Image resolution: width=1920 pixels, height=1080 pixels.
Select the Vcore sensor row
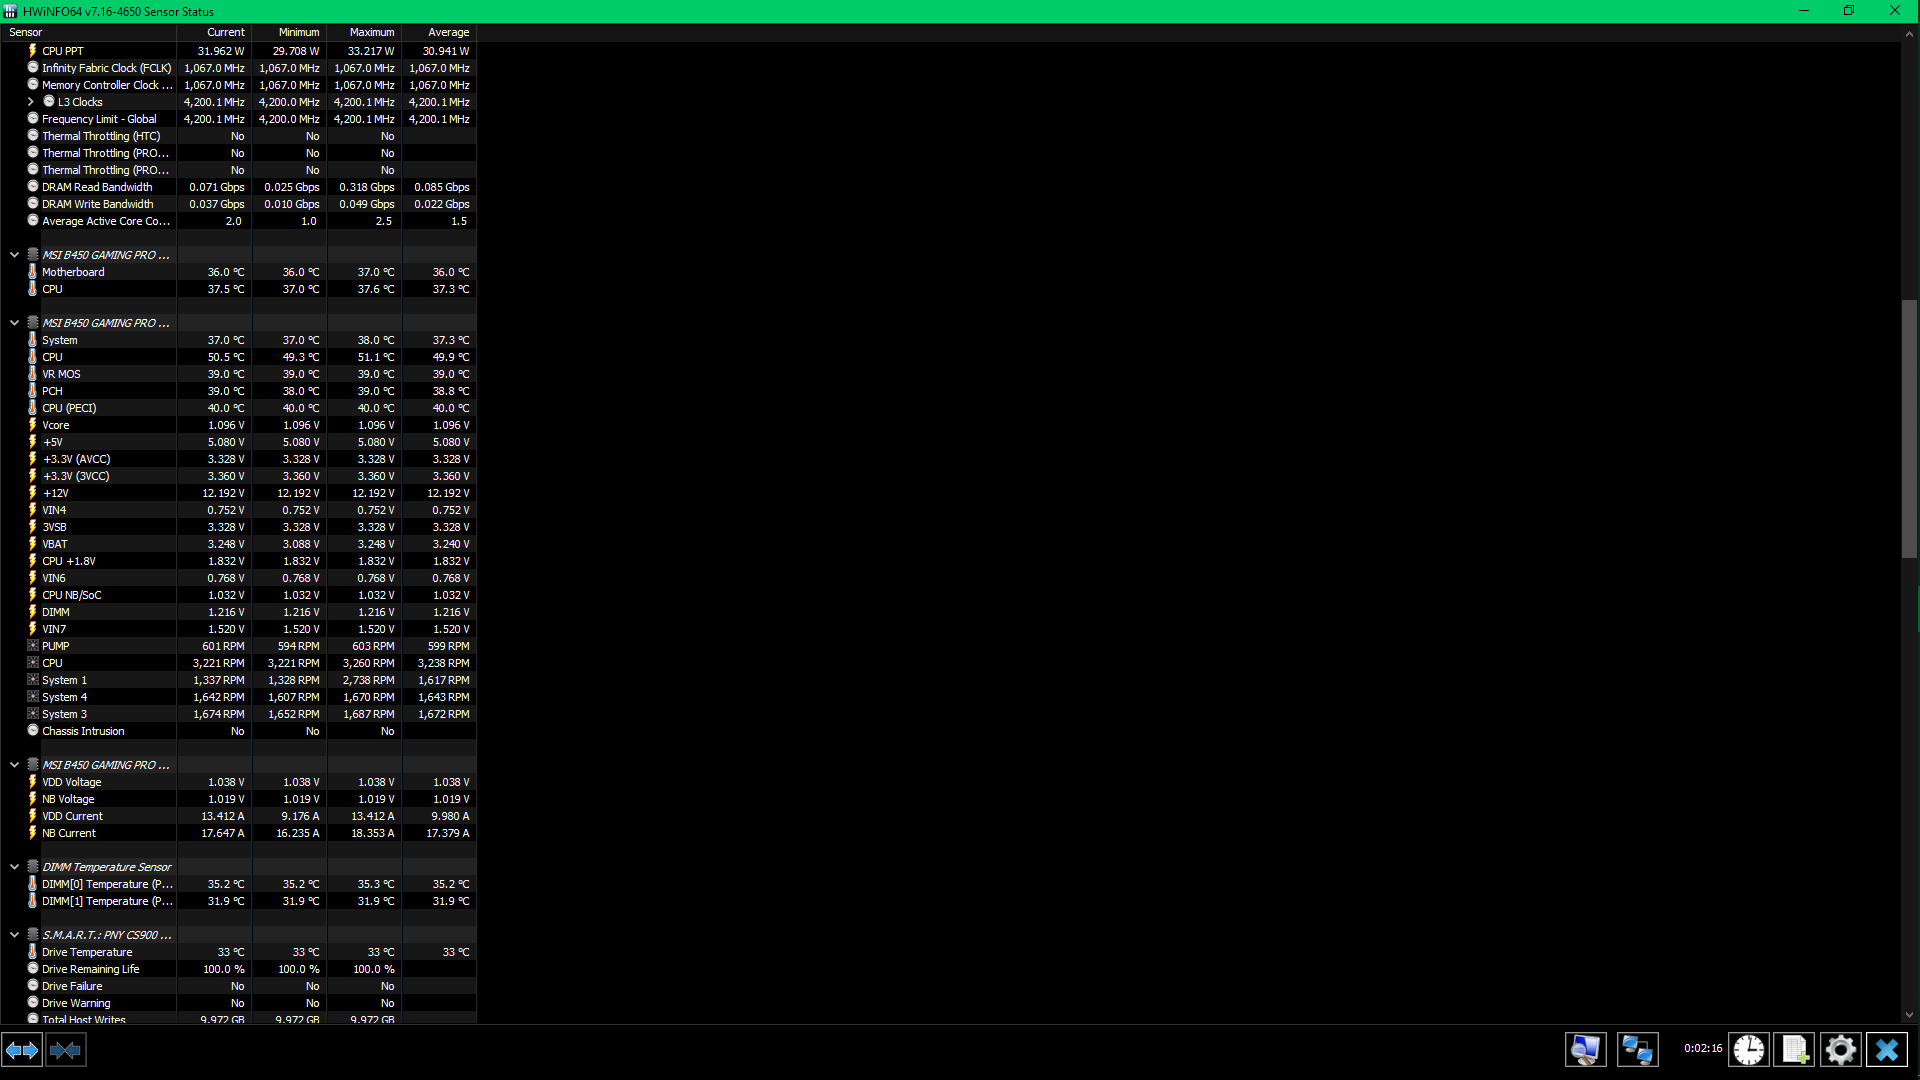pos(56,425)
